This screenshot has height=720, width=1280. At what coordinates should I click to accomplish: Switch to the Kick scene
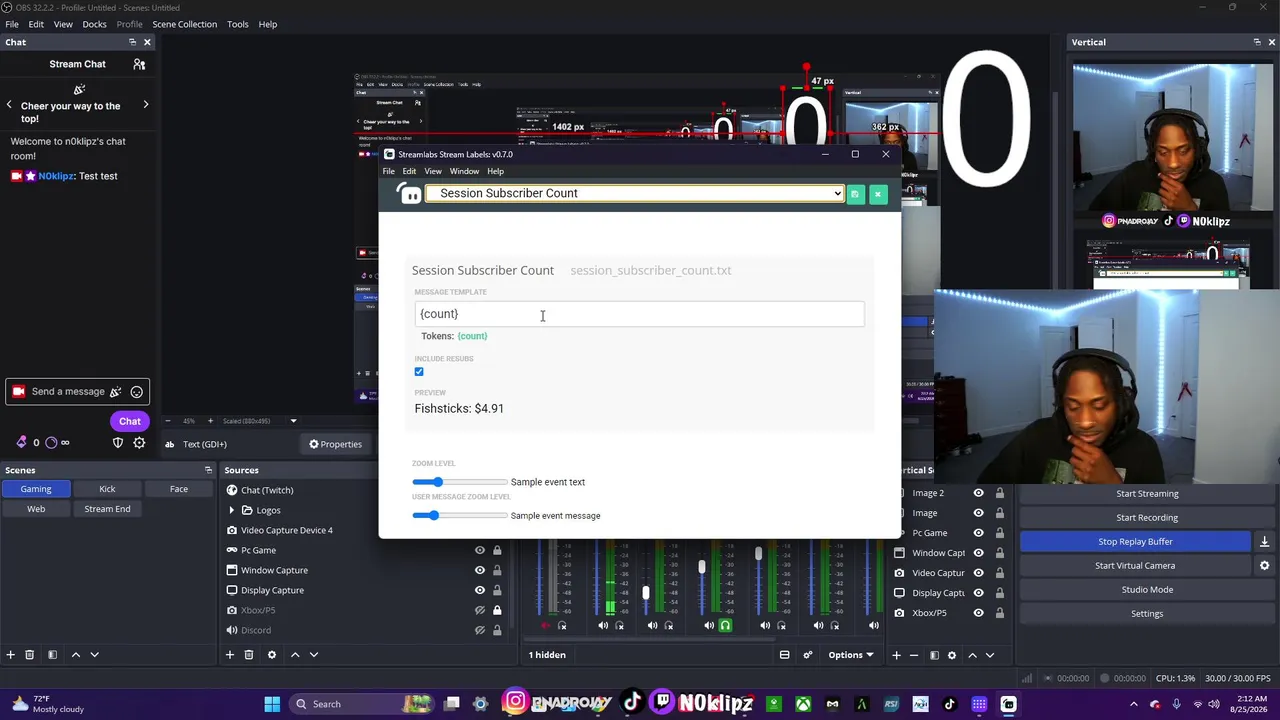coord(107,489)
